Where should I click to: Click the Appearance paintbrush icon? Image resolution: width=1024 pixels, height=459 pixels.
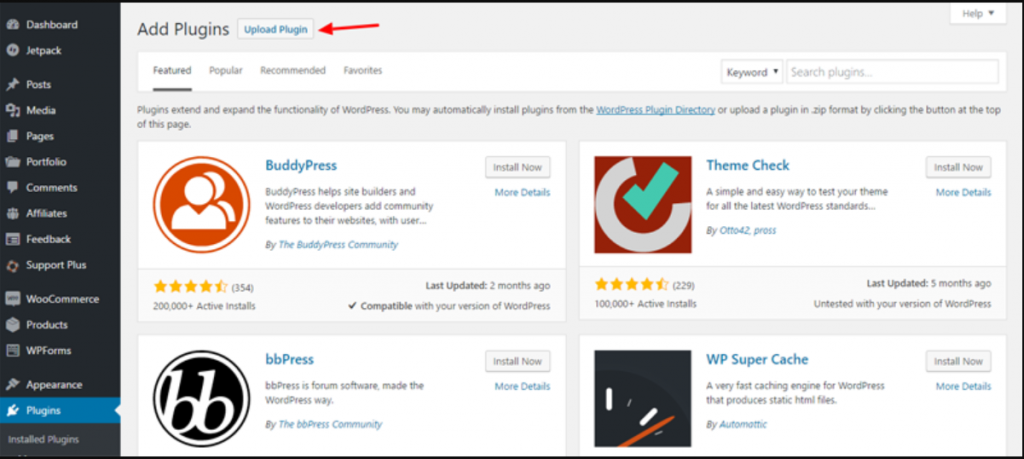12,385
